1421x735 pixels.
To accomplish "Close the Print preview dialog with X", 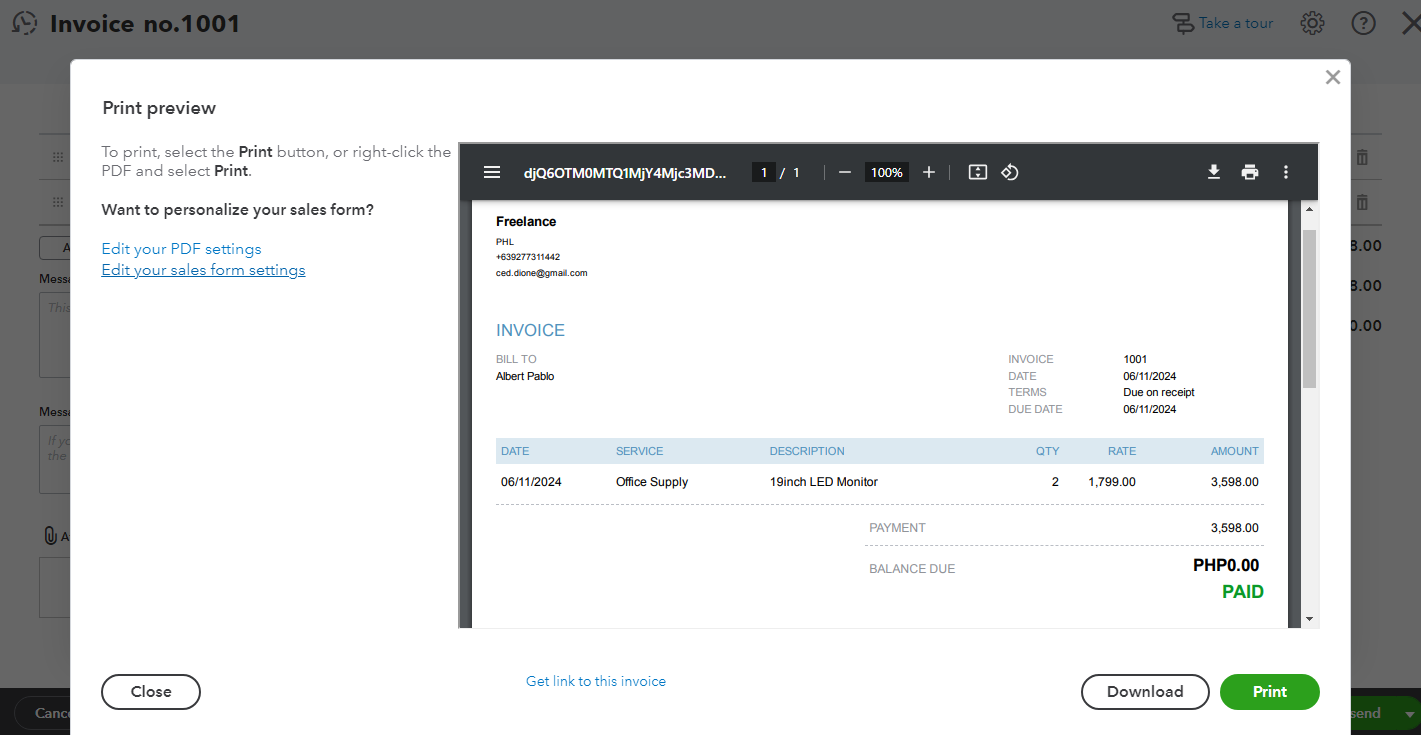I will click(x=1332, y=77).
